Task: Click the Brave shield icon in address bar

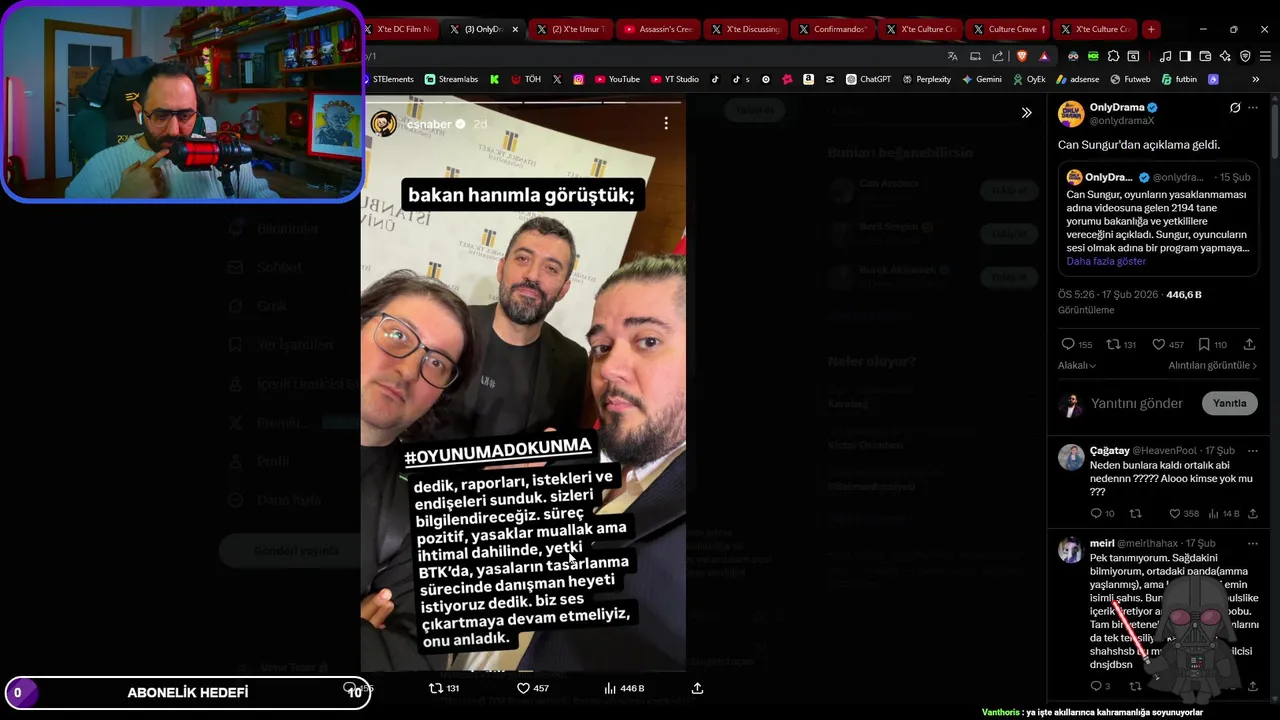Action: [1021, 56]
